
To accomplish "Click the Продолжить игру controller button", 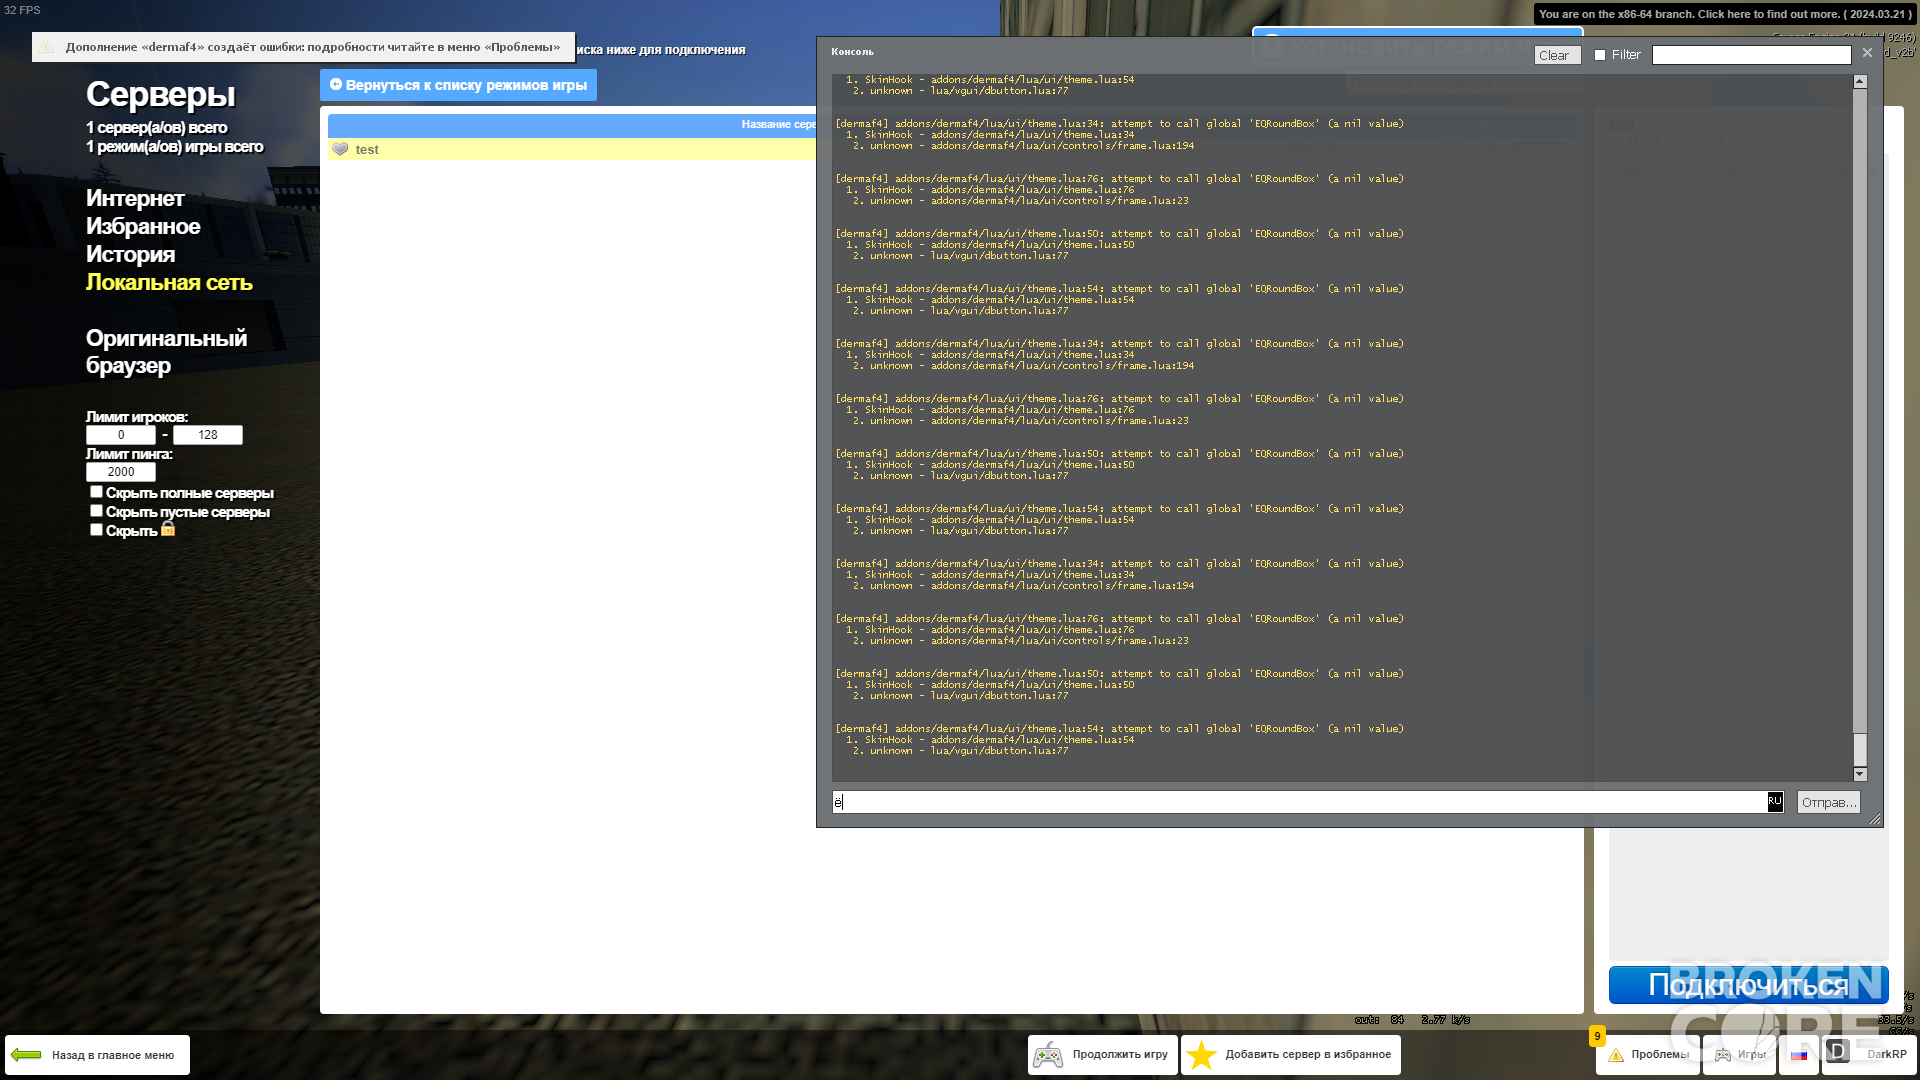I will (x=1102, y=1055).
